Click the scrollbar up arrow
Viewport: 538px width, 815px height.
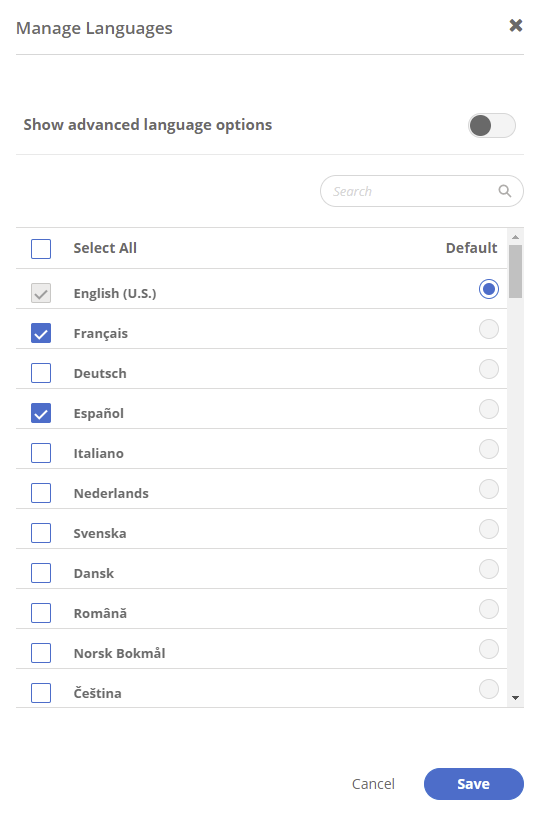click(515, 237)
